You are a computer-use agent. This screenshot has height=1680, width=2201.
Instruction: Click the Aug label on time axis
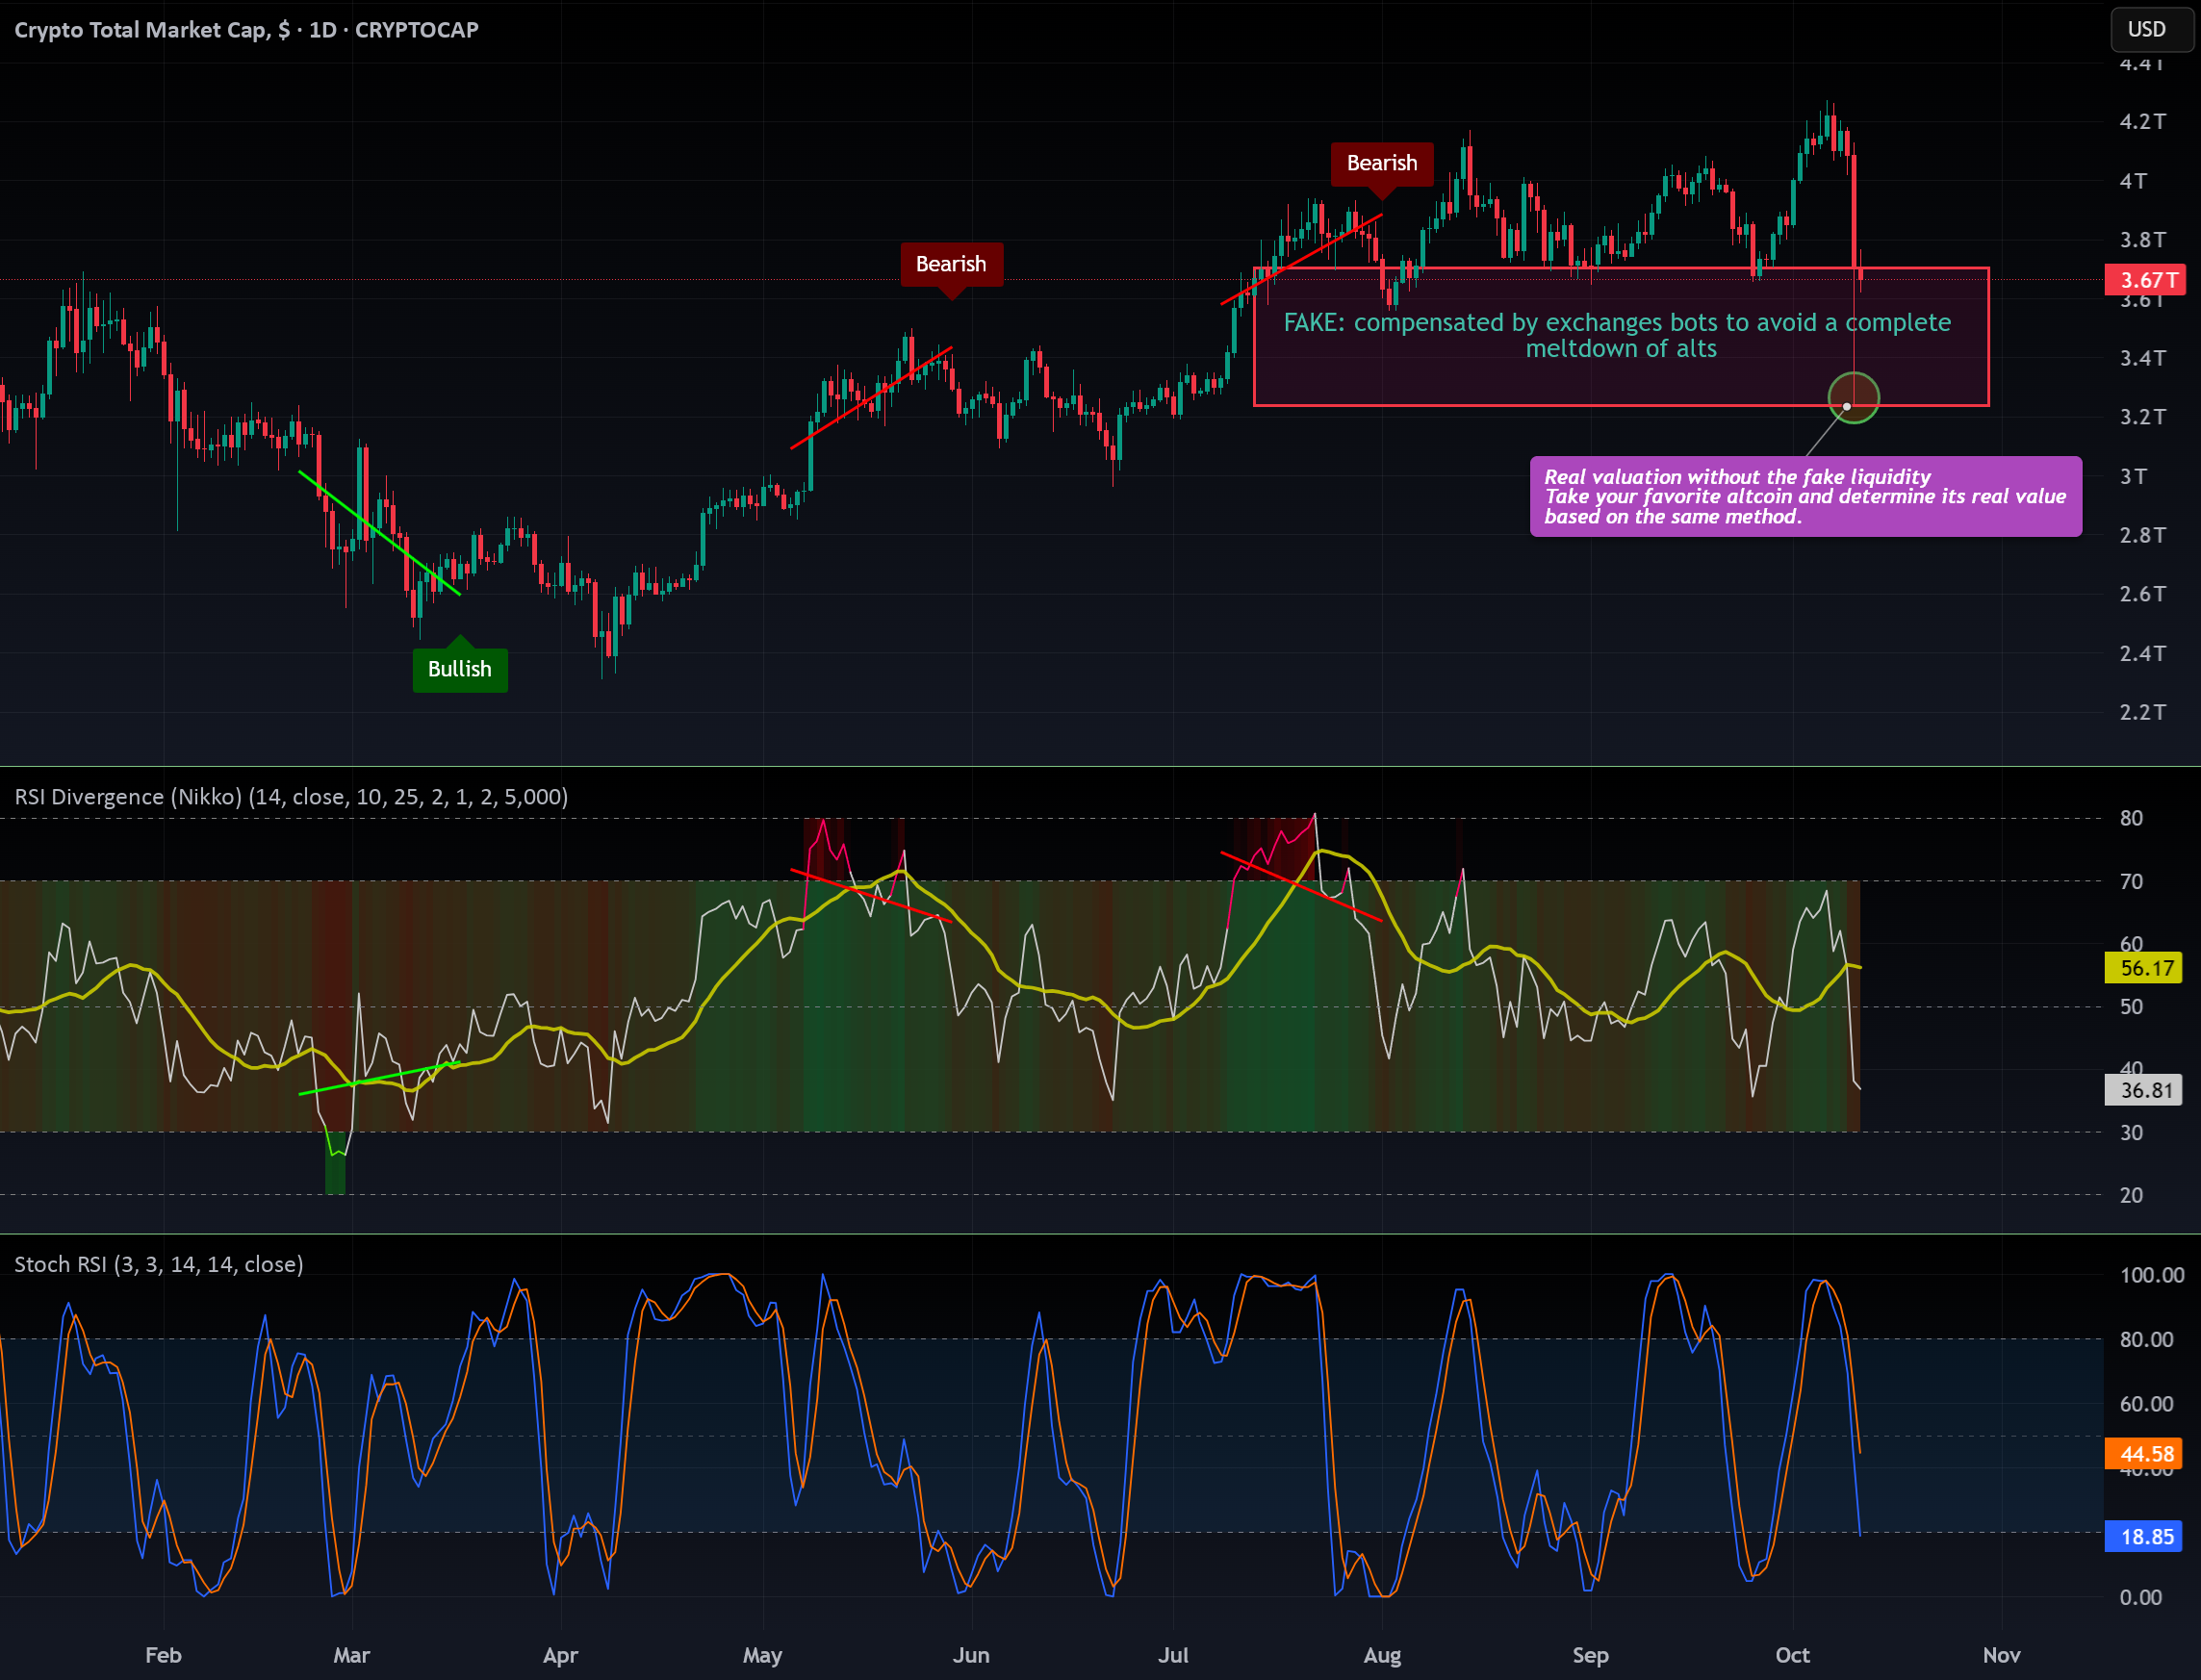coord(1382,1655)
